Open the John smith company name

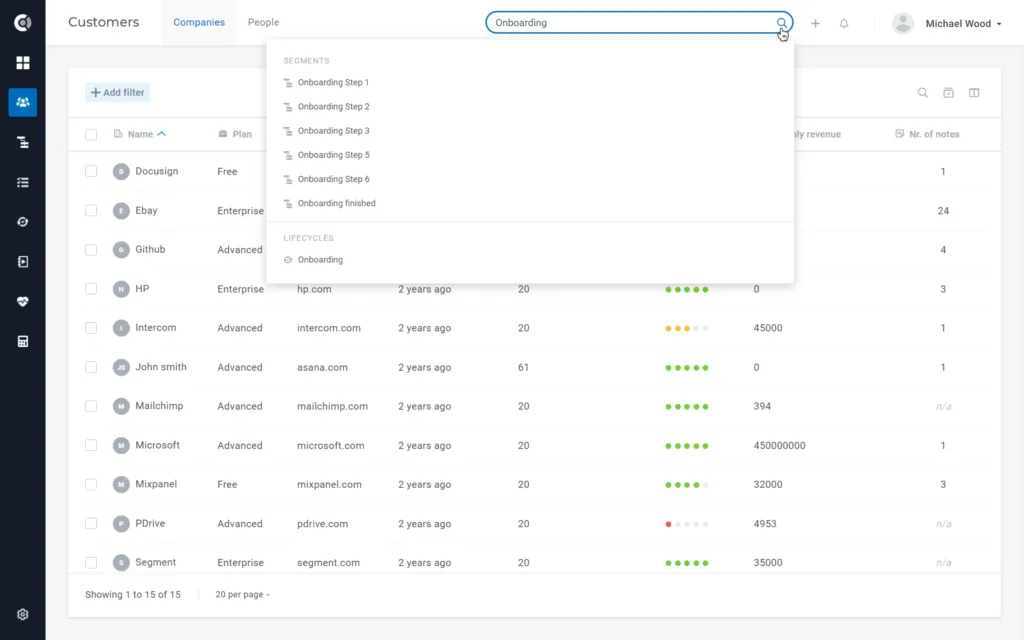(x=161, y=367)
